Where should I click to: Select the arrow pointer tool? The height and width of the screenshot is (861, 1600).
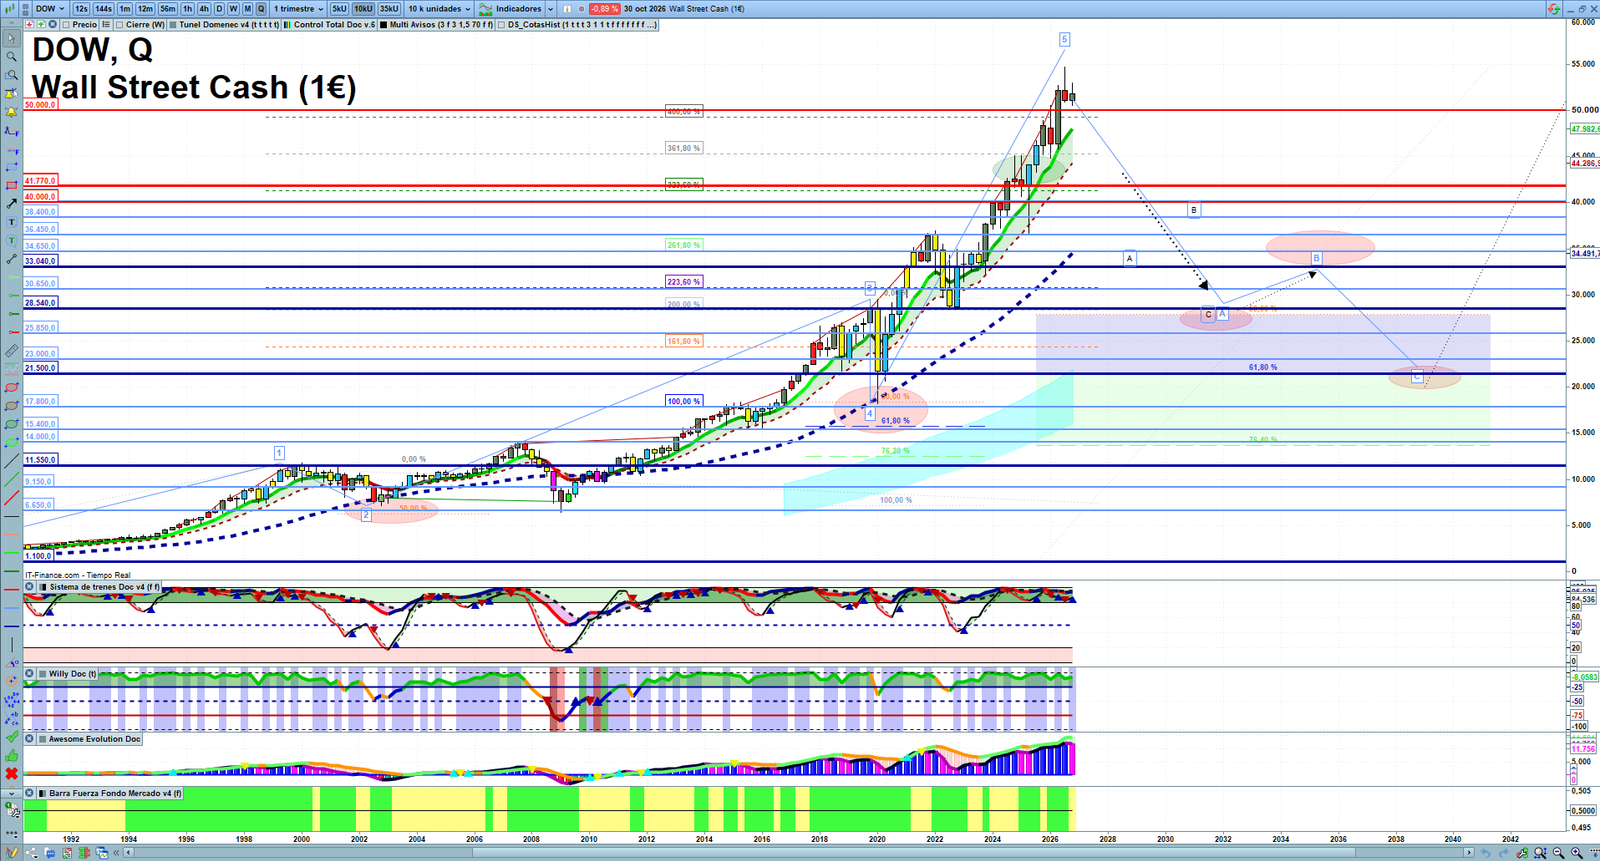pyautogui.click(x=11, y=38)
